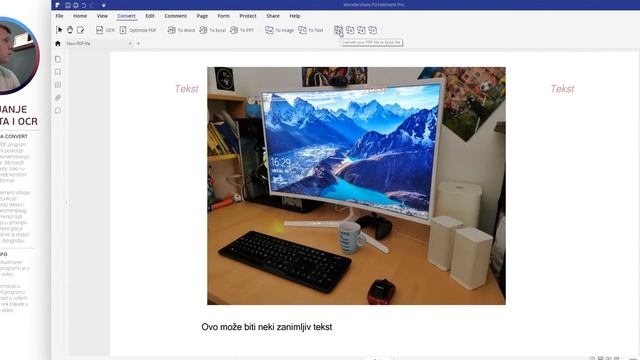
Task: Click the Convert to Epub icon
Action: [x=338, y=30]
